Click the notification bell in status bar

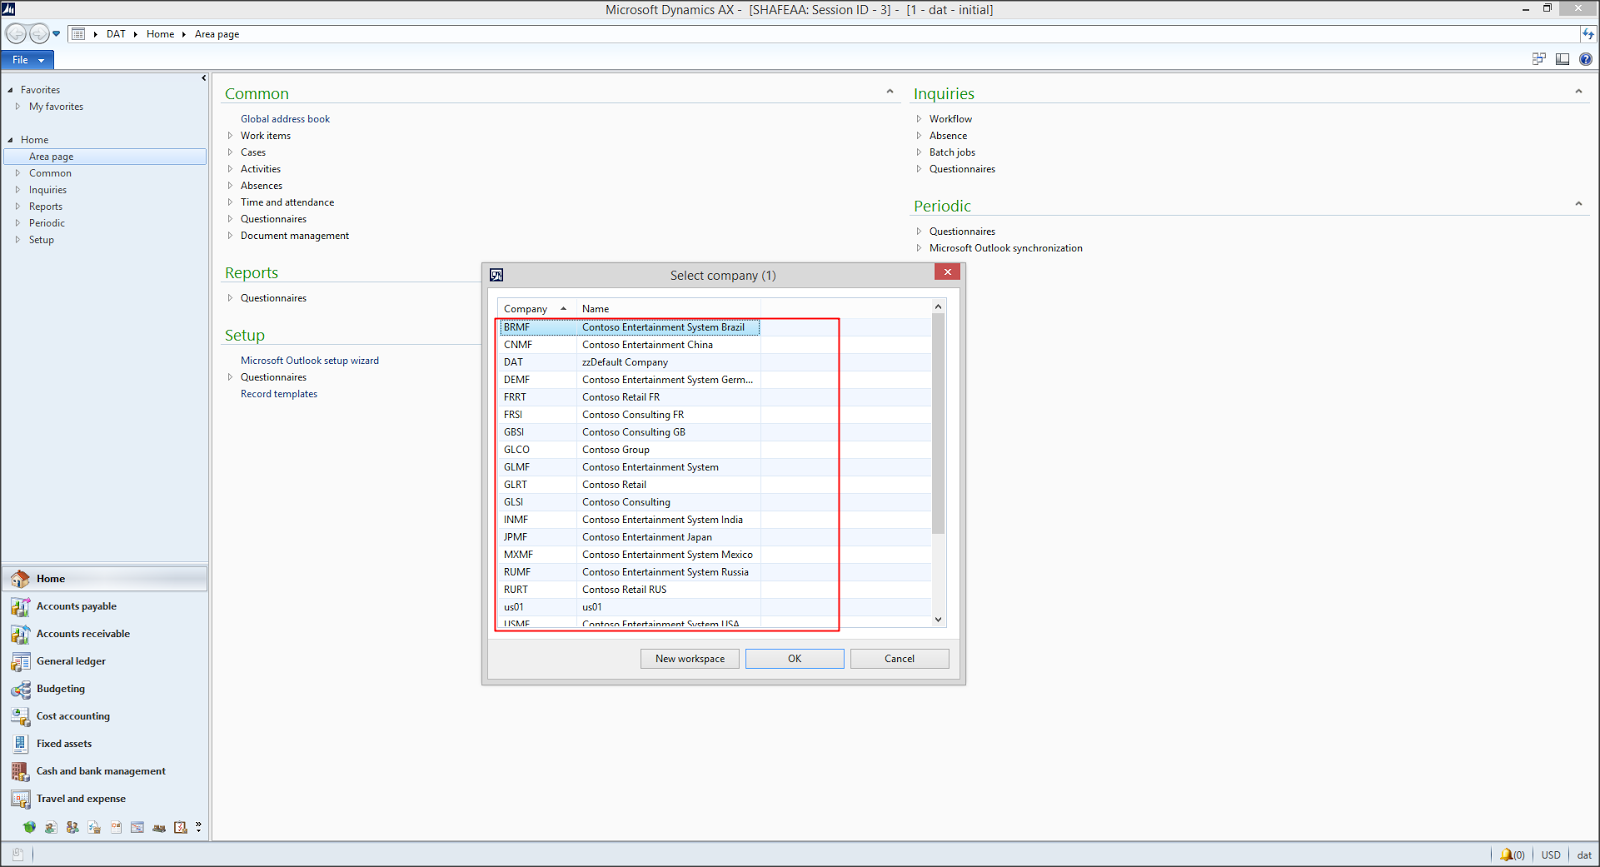pyautogui.click(x=1506, y=855)
